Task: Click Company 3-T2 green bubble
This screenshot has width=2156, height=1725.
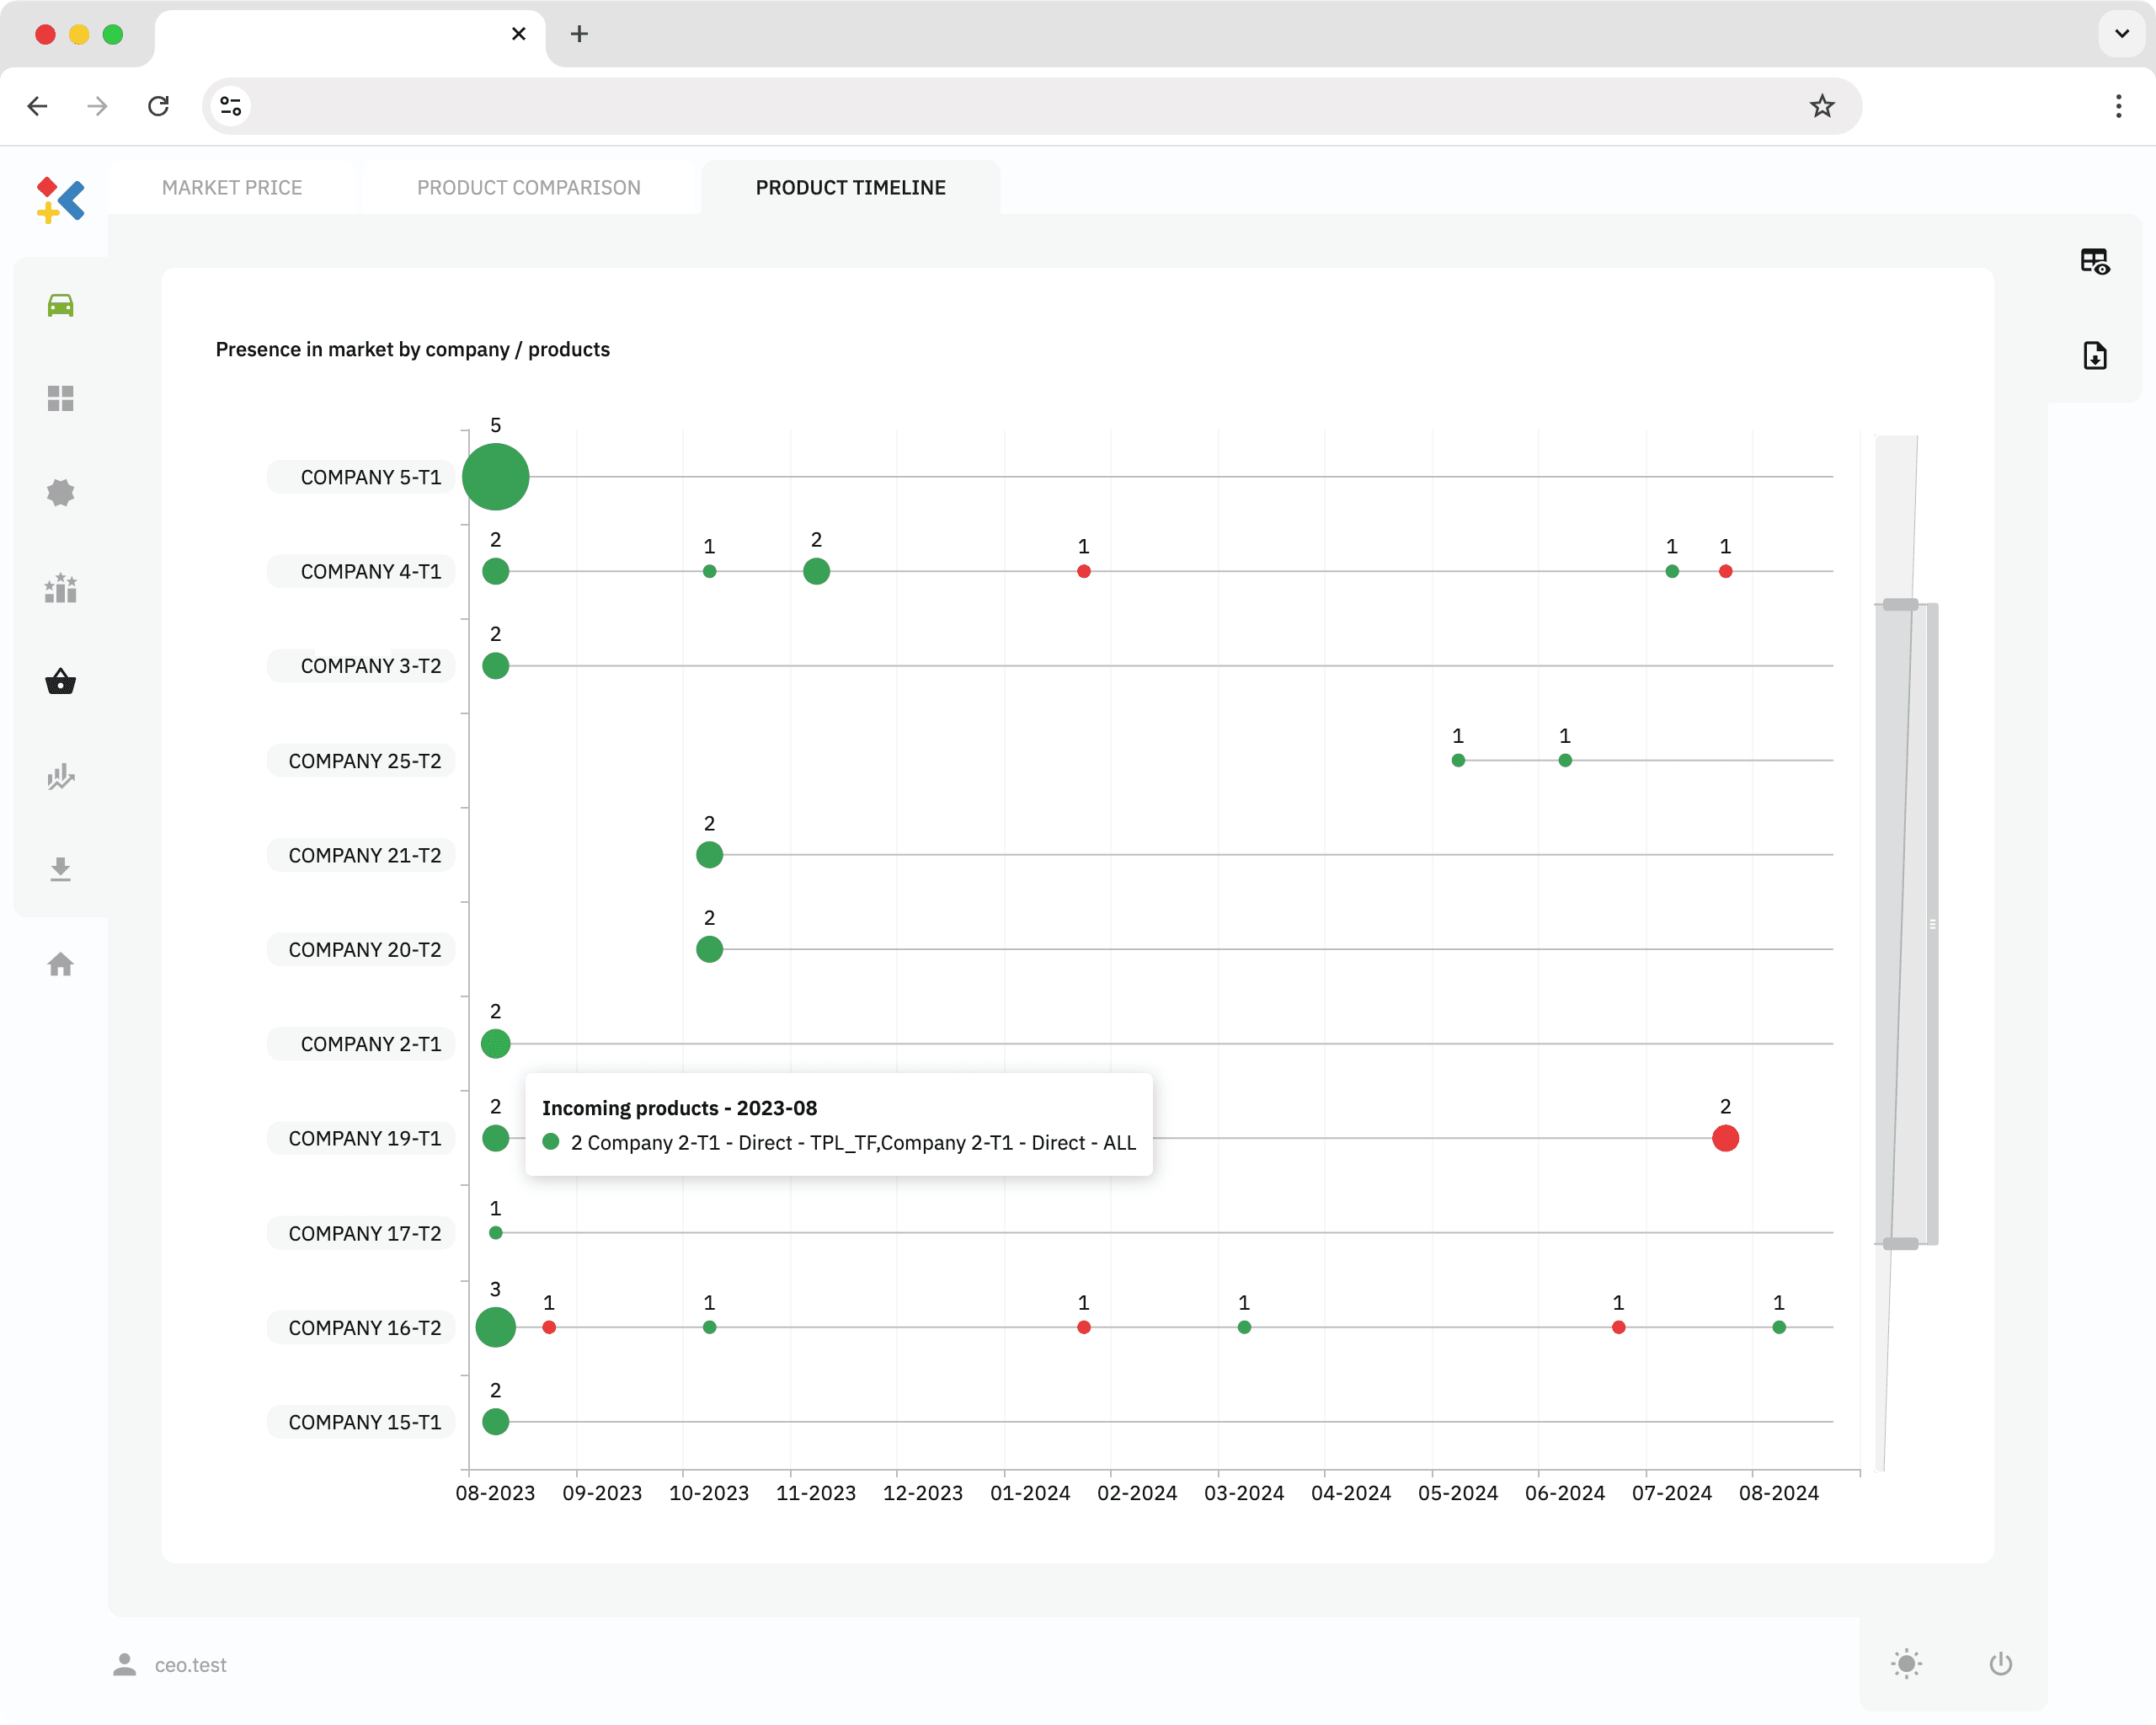Action: 495,665
